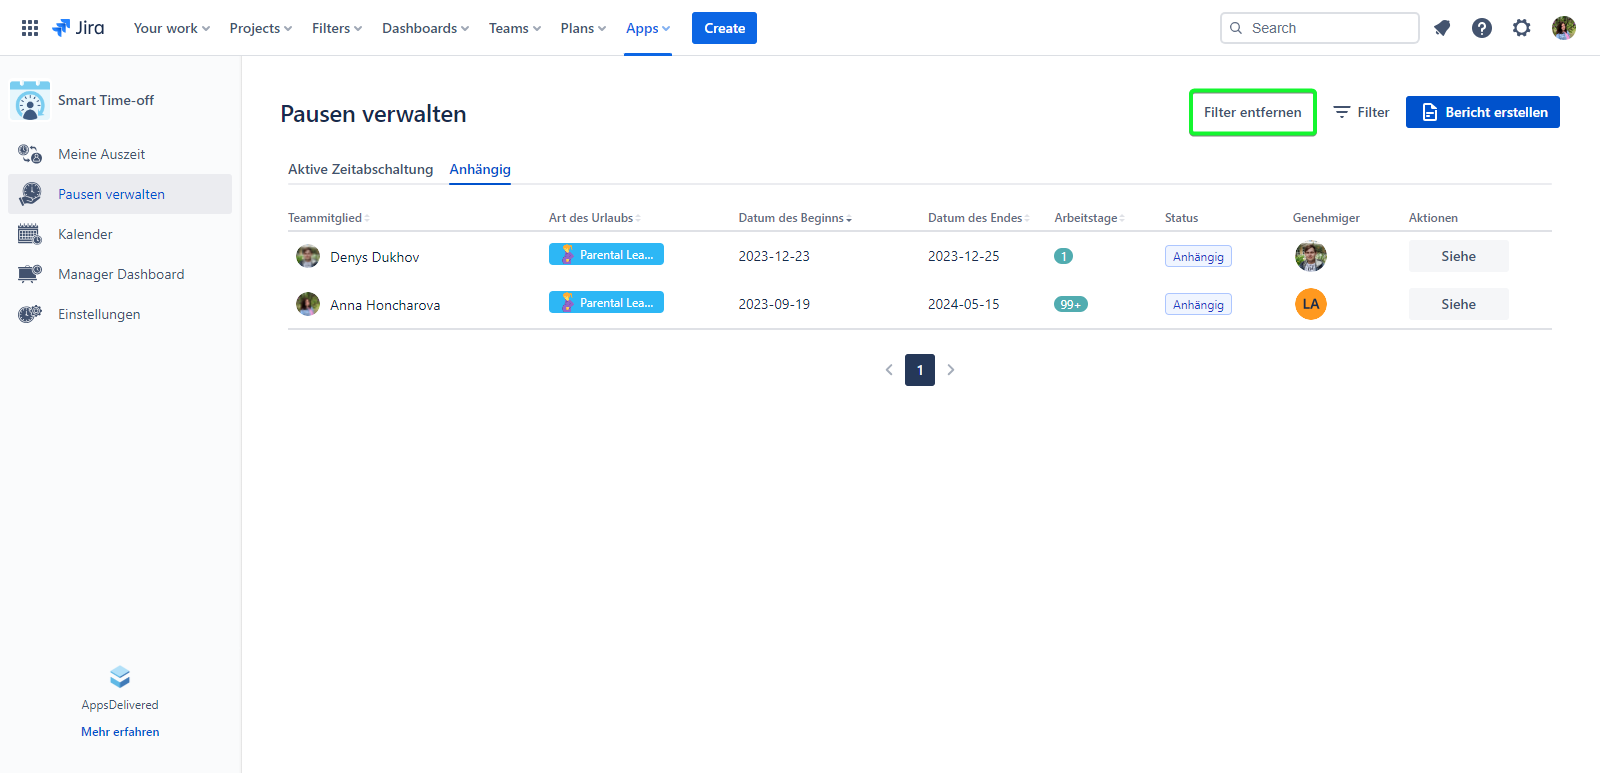Screen dimensions: 1600x773
Task: Sort by Datum des Beginns column
Action: 794,218
